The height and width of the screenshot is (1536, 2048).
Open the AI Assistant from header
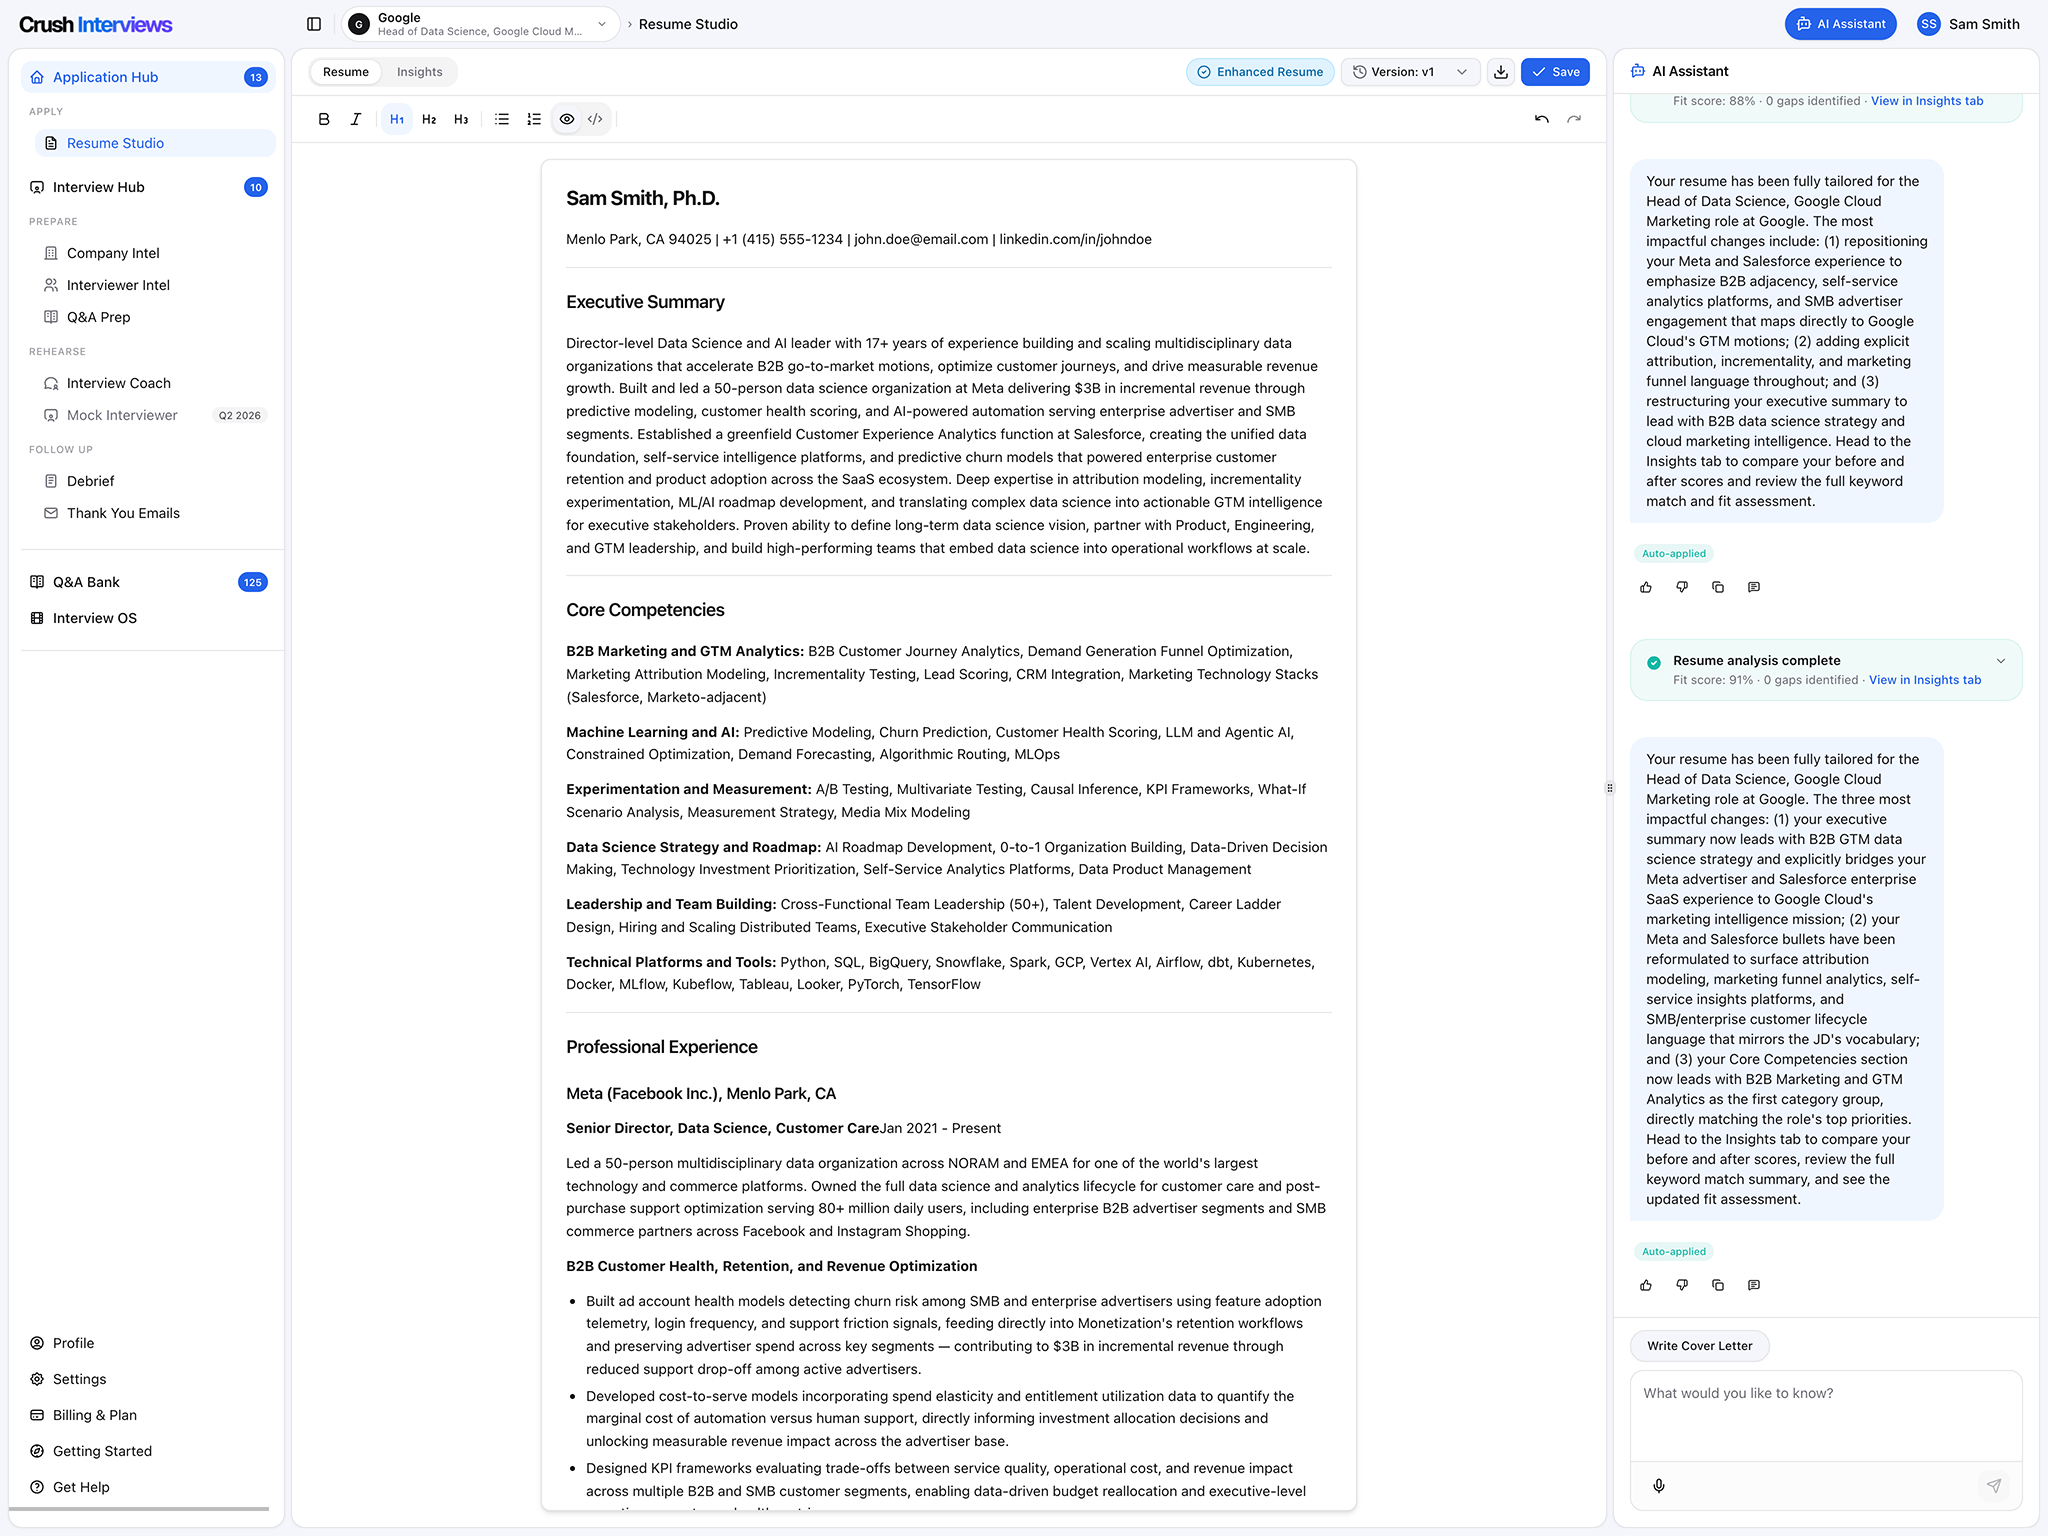[1840, 24]
